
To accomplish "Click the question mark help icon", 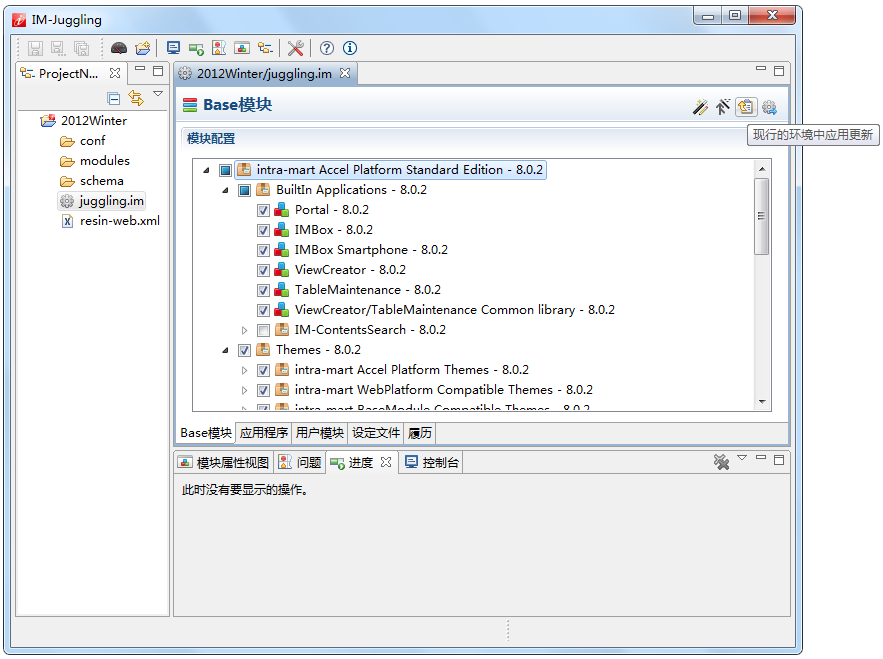I will pyautogui.click(x=327, y=48).
